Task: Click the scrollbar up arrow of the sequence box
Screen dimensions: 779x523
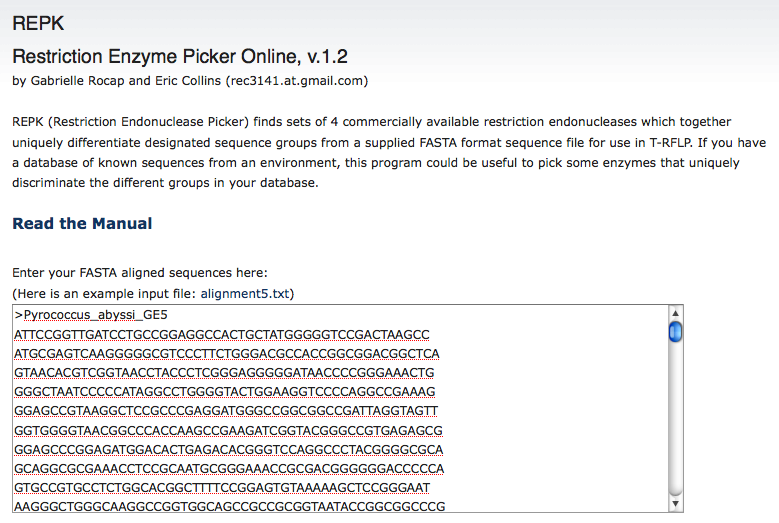Action: coord(675,313)
